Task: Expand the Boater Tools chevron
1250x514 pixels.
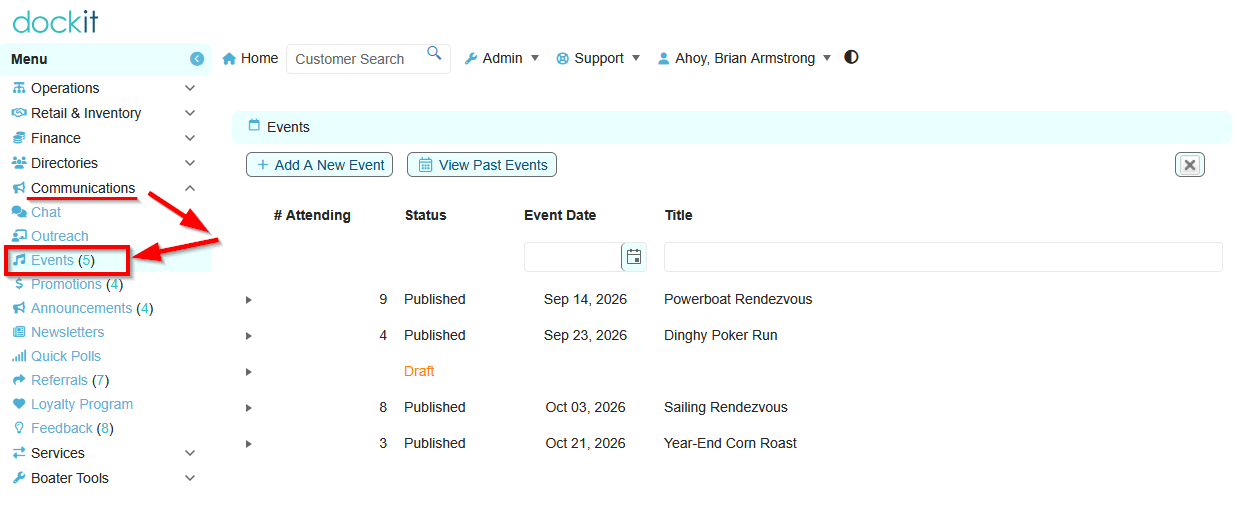Action: (x=190, y=478)
